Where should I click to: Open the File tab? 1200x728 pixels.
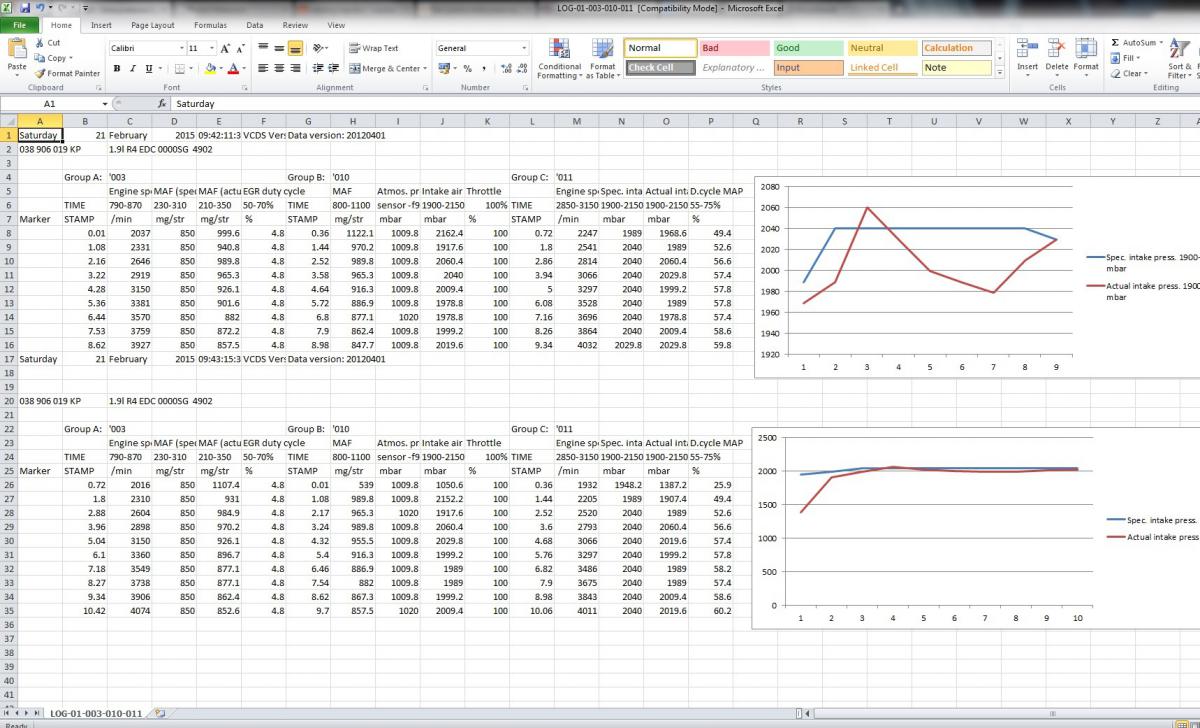point(20,25)
